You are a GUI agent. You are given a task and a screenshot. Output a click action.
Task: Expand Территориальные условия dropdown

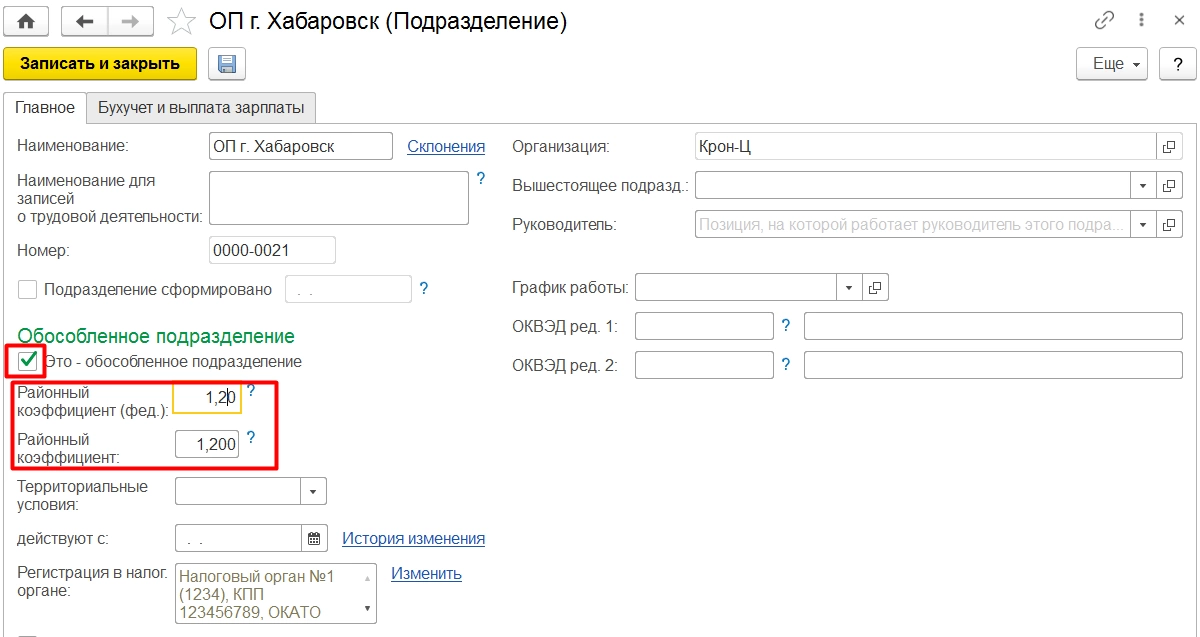coord(314,492)
